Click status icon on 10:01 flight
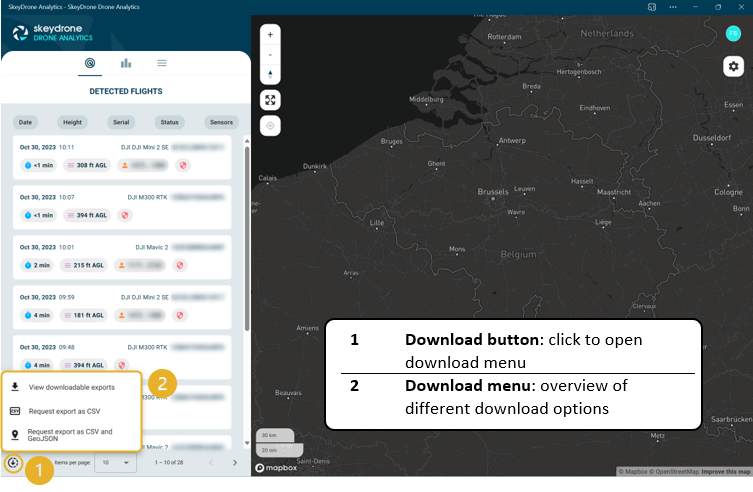Image resolution: width=753 pixels, height=492 pixels. point(180,265)
